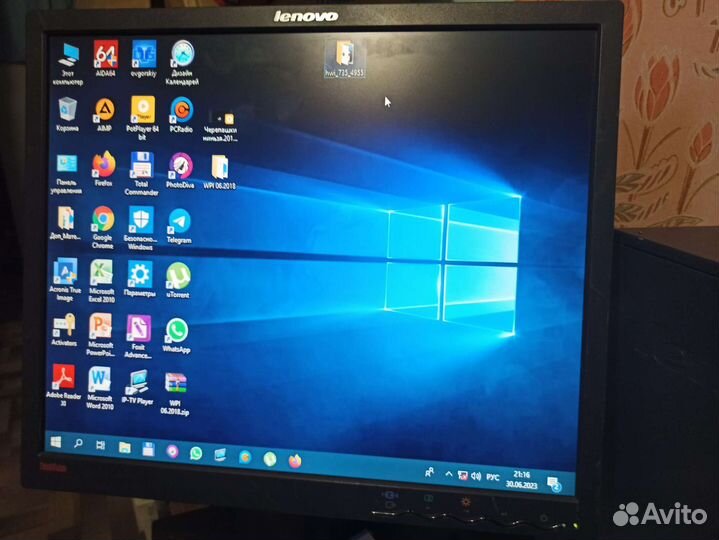Select the Черепашки ниндзя file icon
Image resolution: width=719 pixels, height=540 pixels.
click(x=221, y=126)
